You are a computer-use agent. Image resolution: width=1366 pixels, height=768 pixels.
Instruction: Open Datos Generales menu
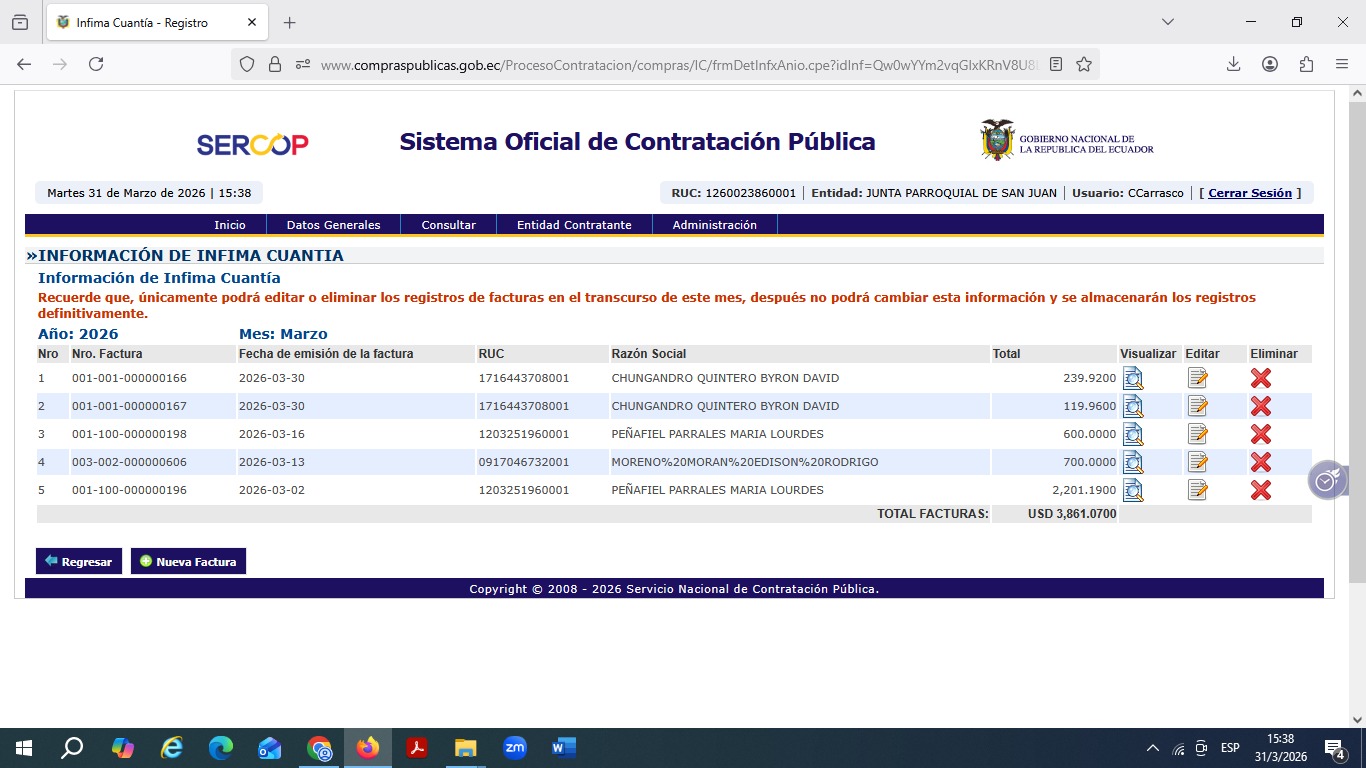point(333,225)
